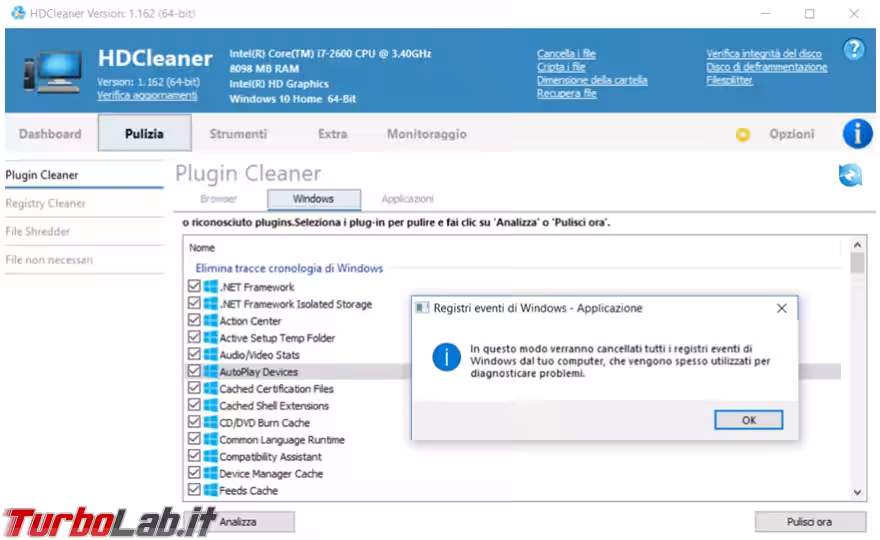Select the Windows sub-tab

[314, 199]
